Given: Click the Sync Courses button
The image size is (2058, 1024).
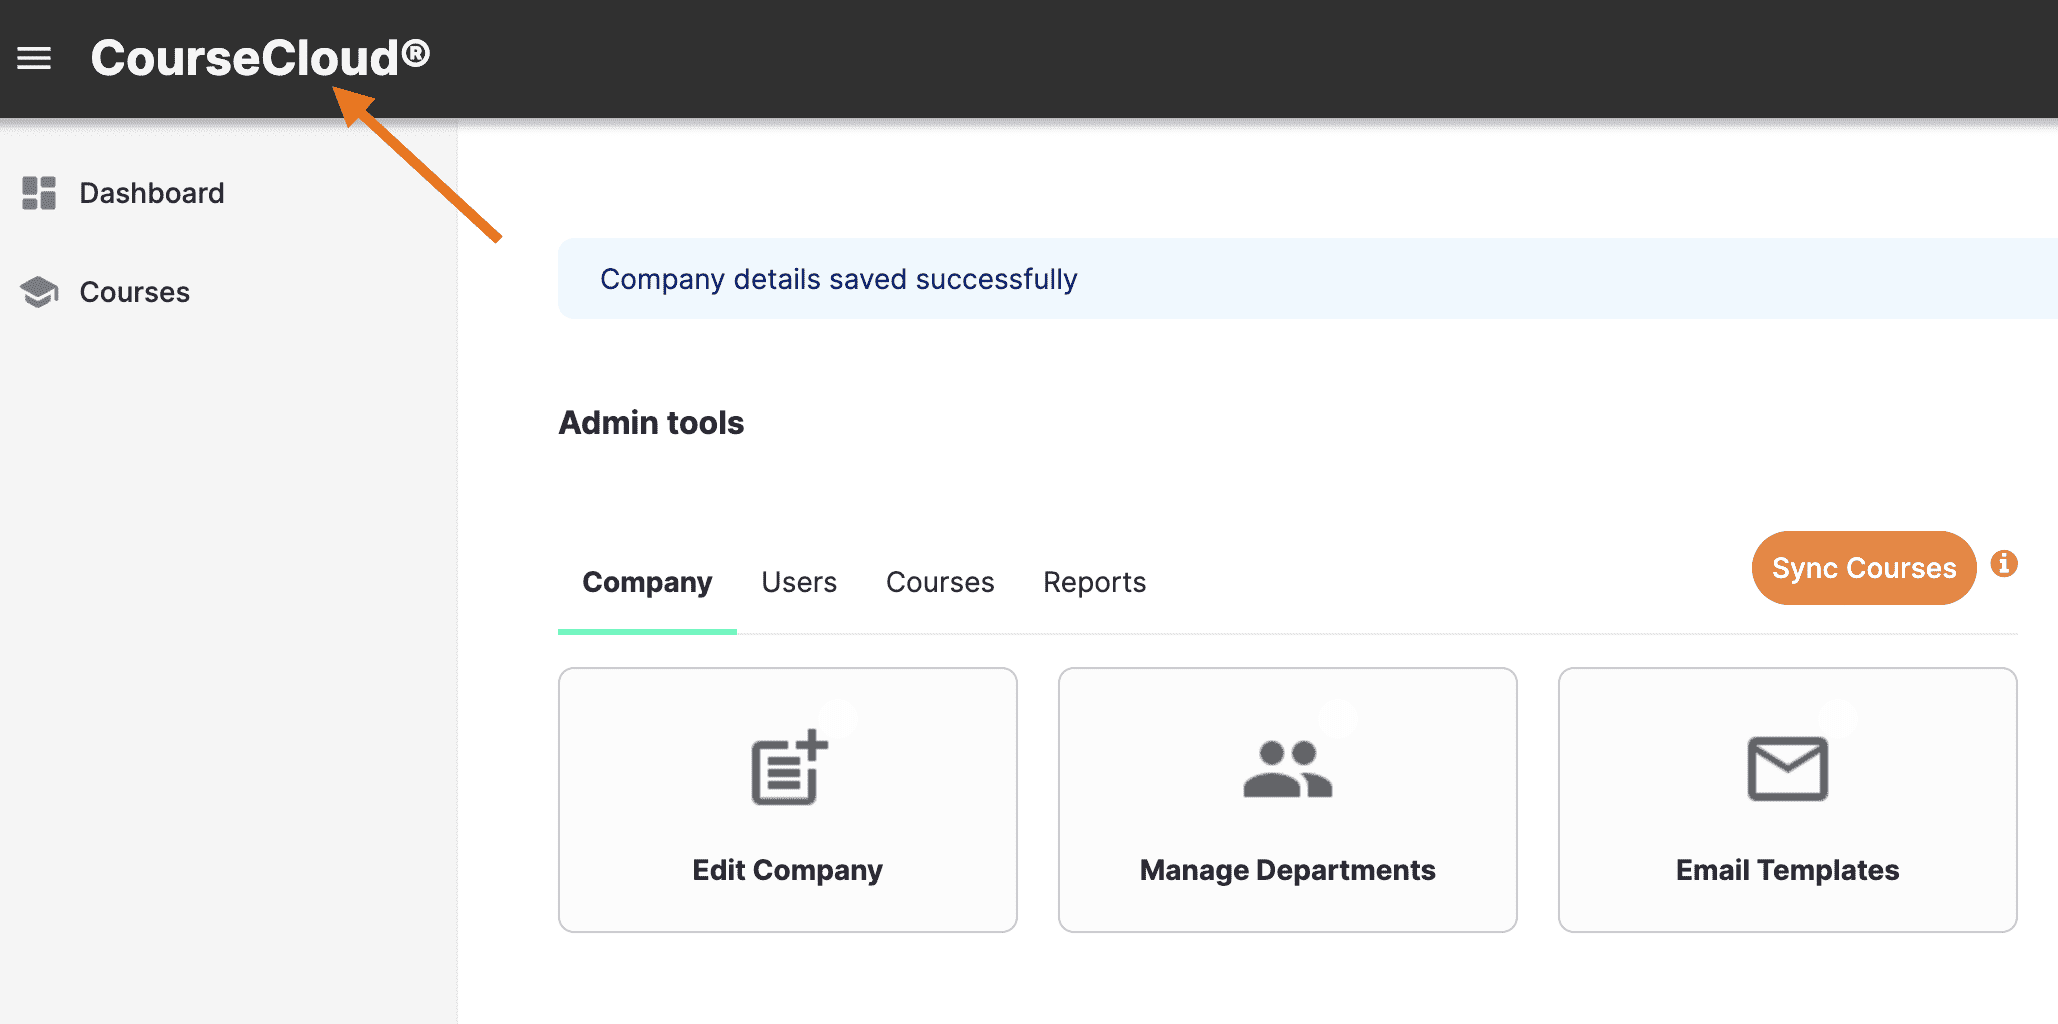Looking at the screenshot, I should coord(1864,568).
